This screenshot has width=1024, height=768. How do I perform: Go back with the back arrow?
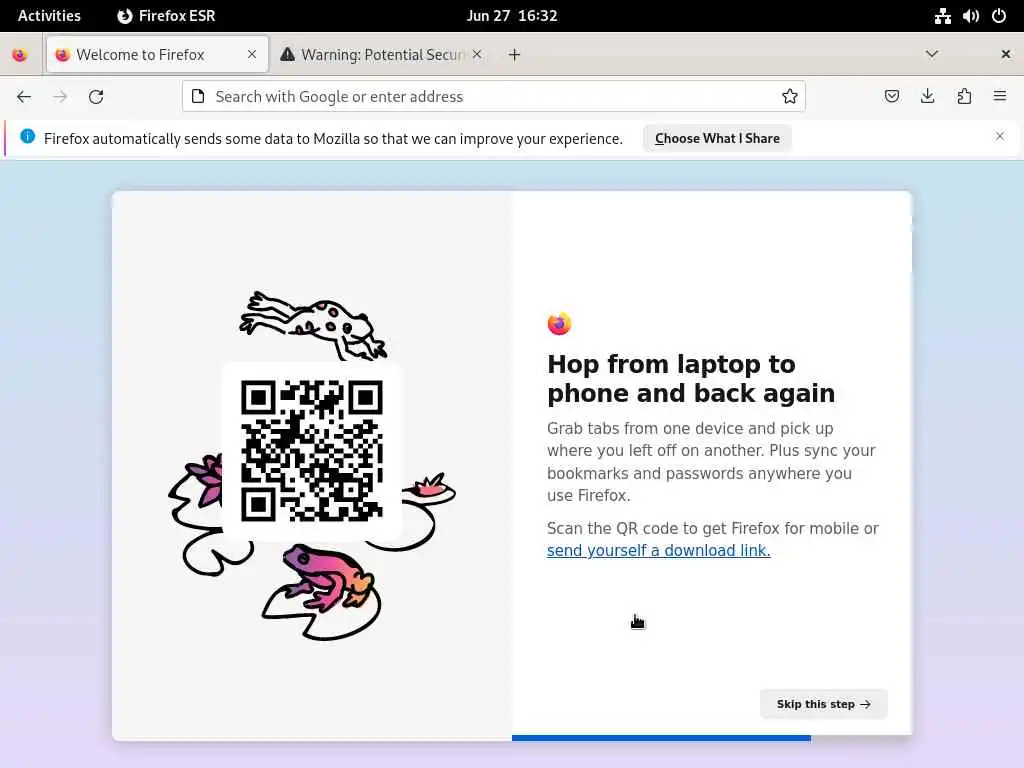(x=24, y=97)
